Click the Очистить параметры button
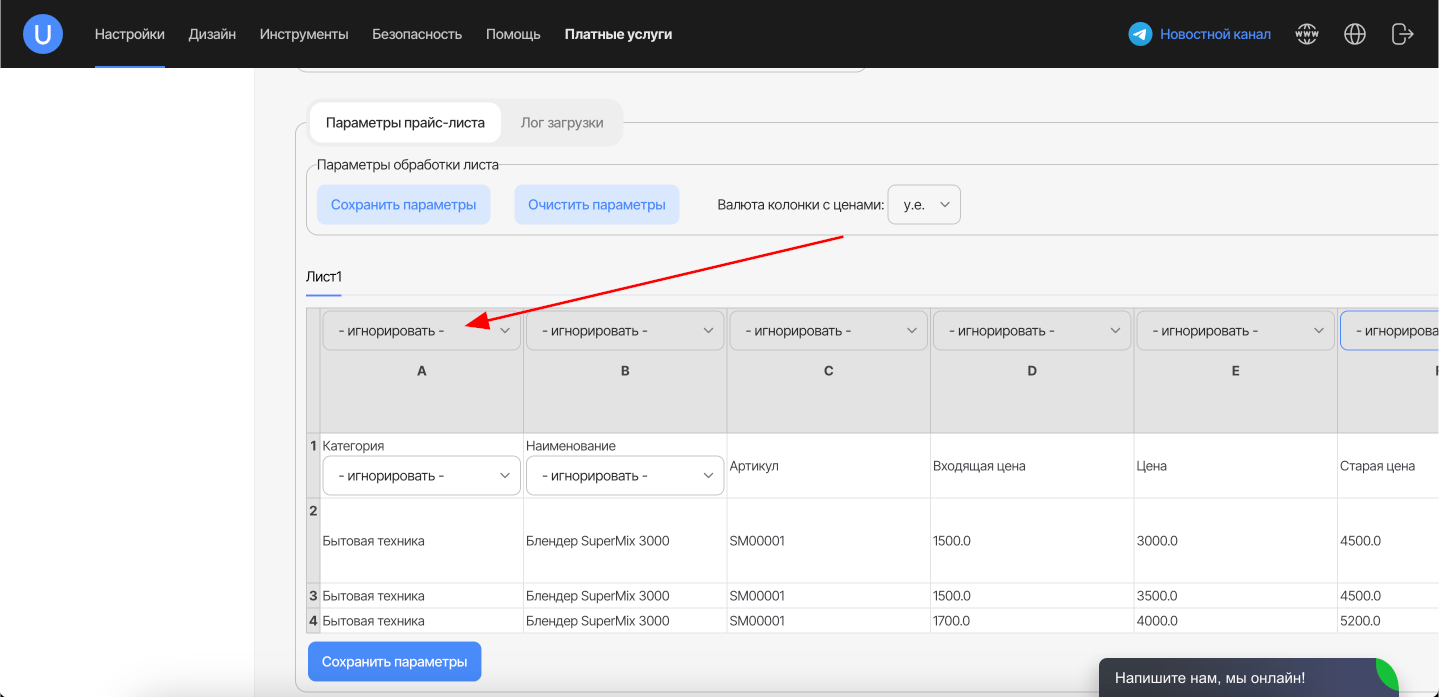 coord(597,205)
